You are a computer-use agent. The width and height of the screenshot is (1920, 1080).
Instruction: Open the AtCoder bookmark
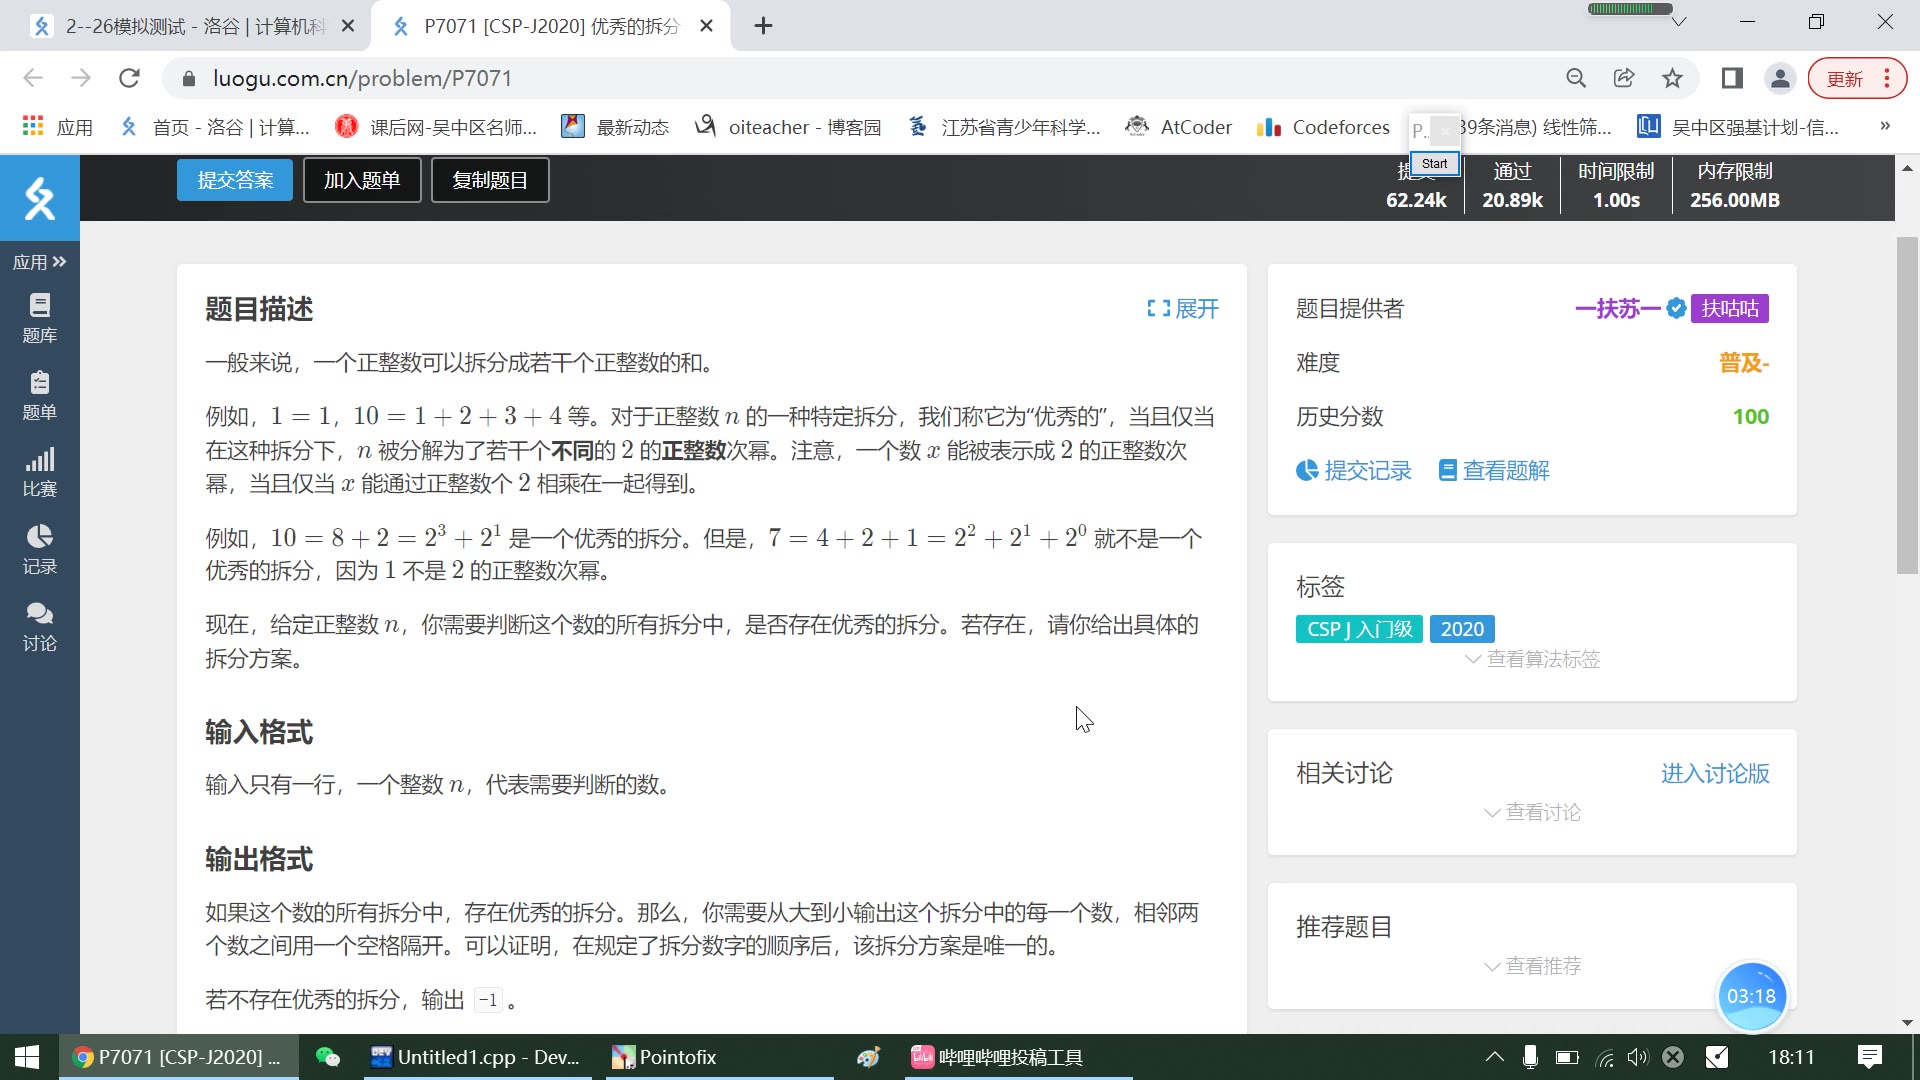pos(1178,127)
